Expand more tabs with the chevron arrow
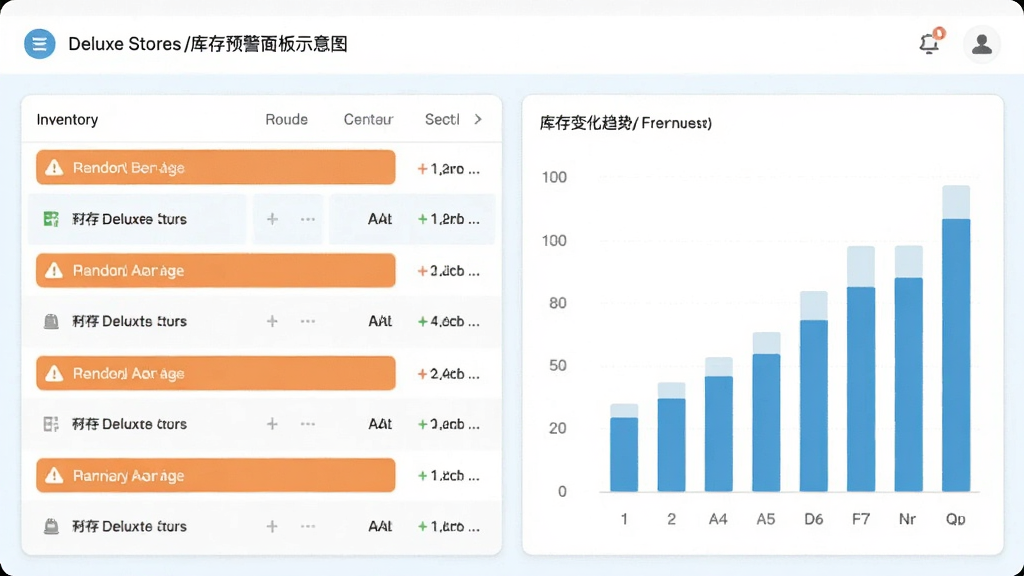1024x576 pixels. (478, 119)
